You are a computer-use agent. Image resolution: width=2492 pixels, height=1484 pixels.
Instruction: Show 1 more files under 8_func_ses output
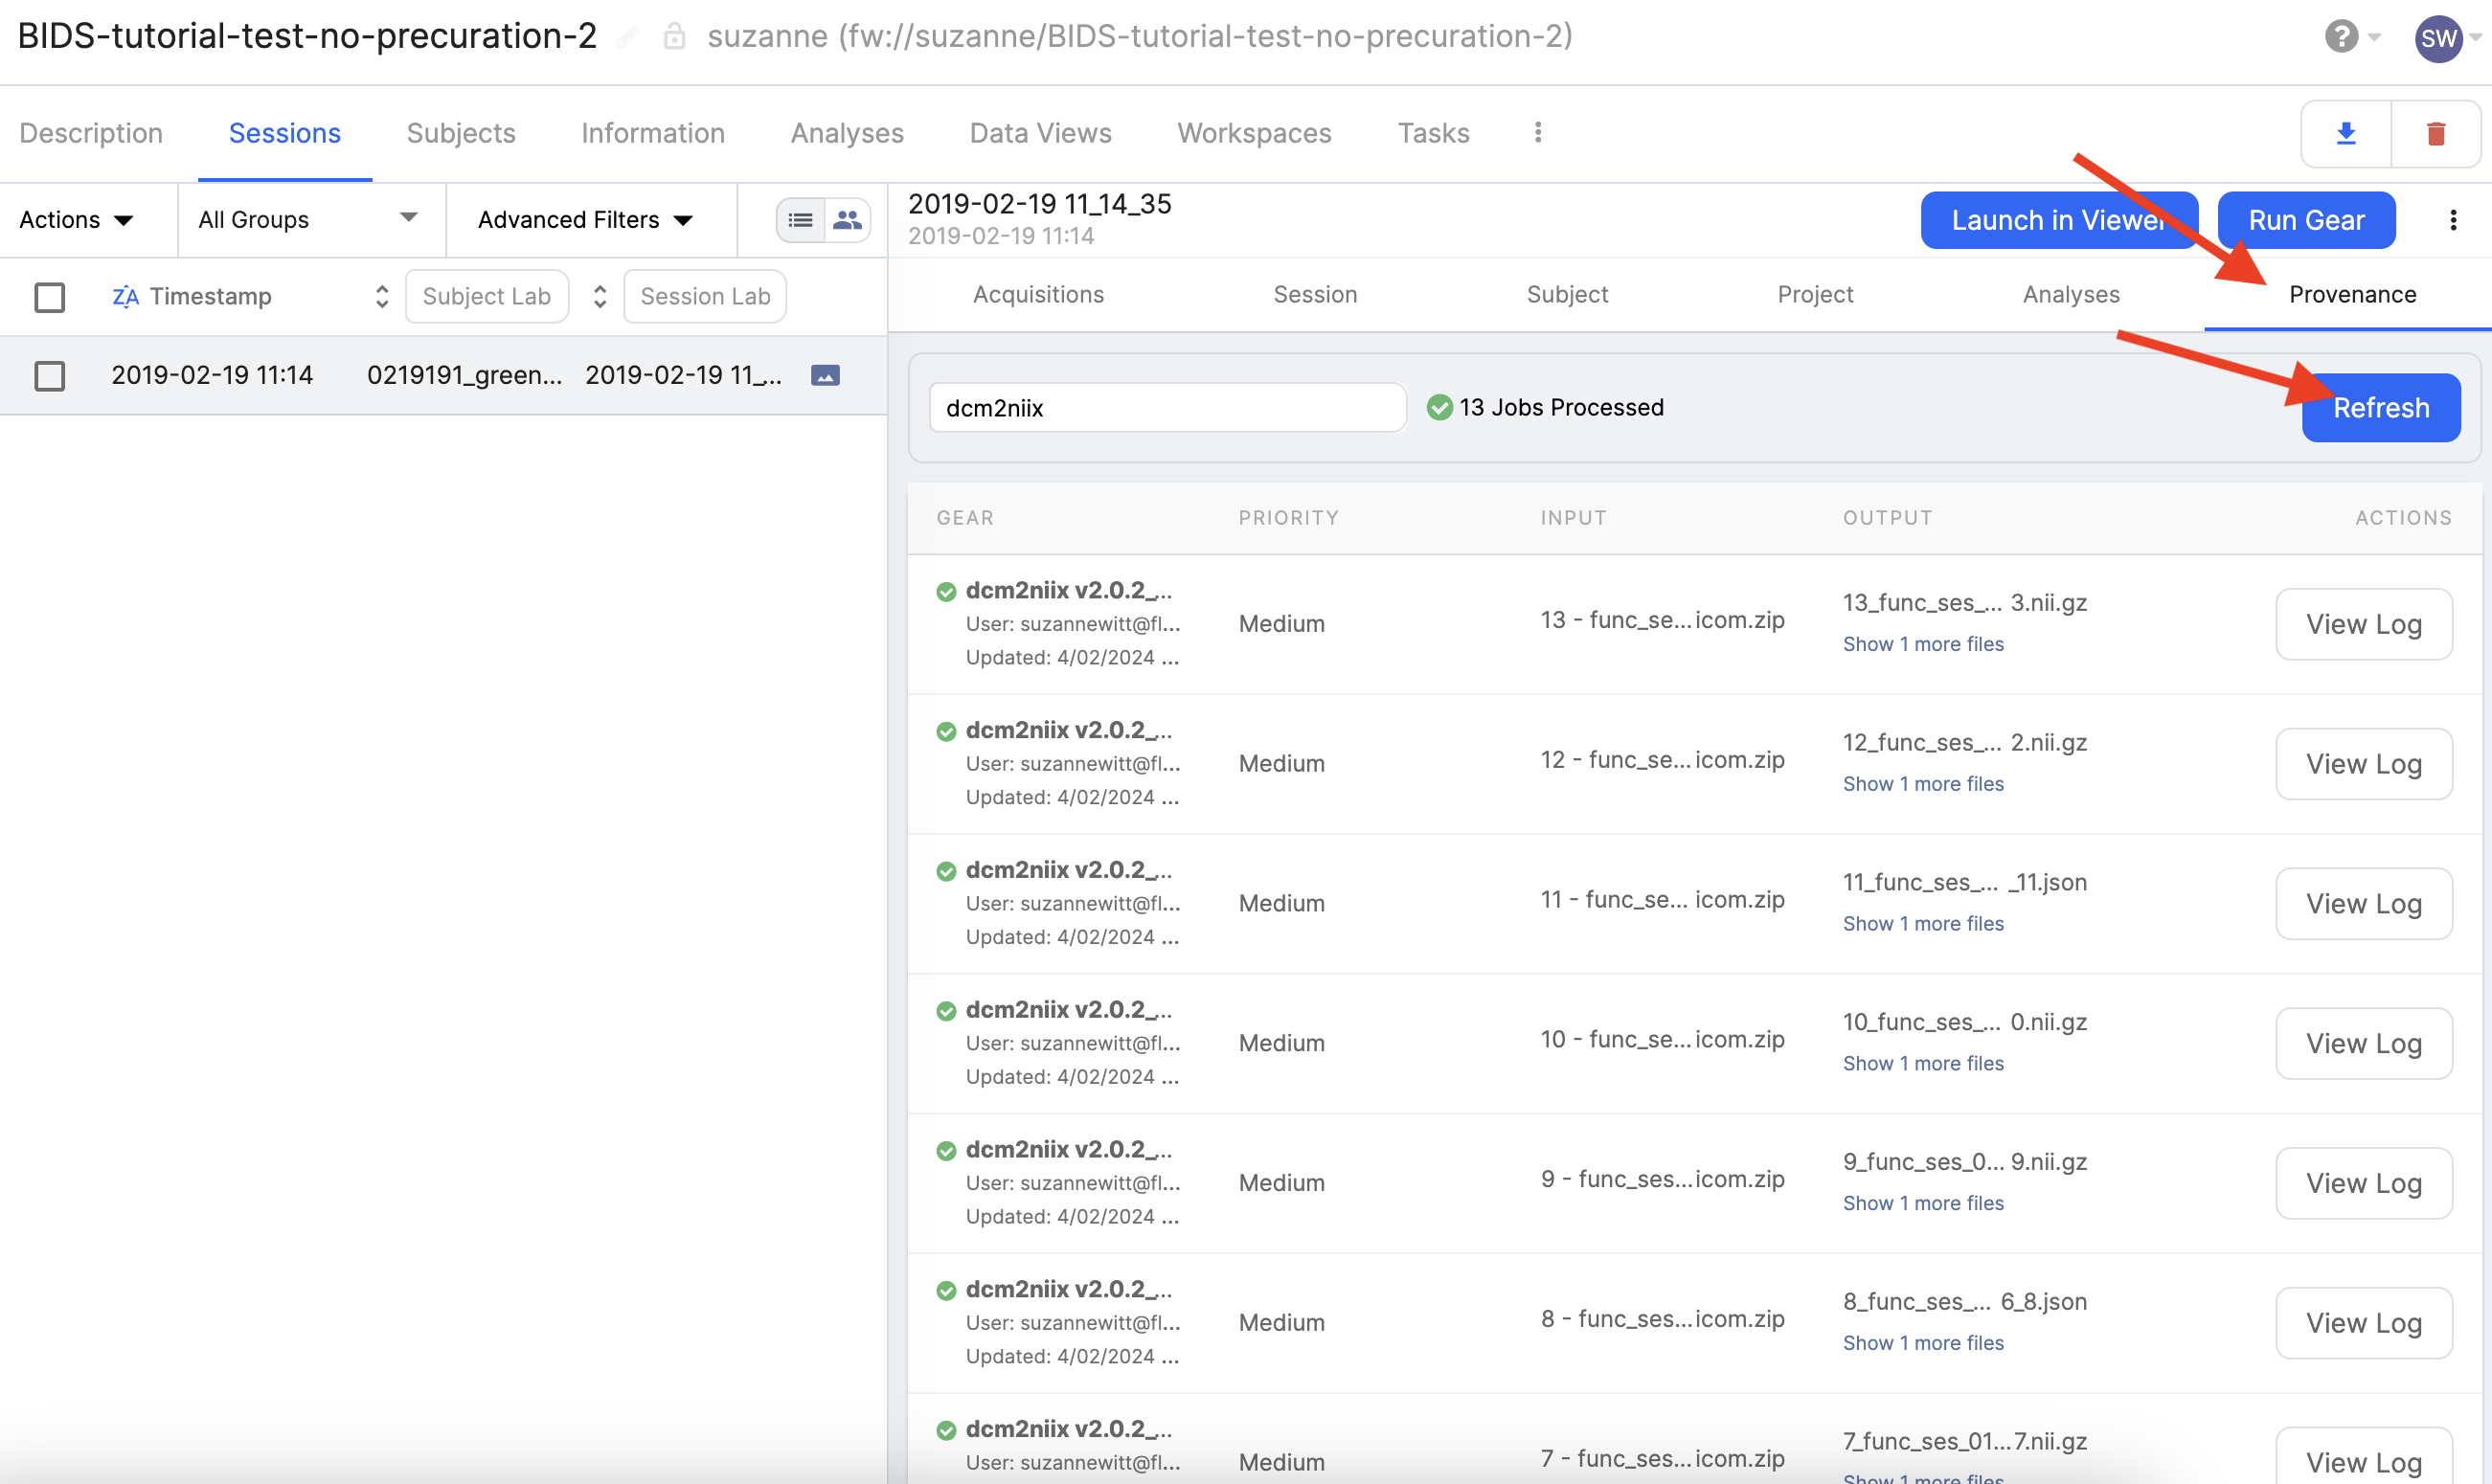click(1923, 1343)
